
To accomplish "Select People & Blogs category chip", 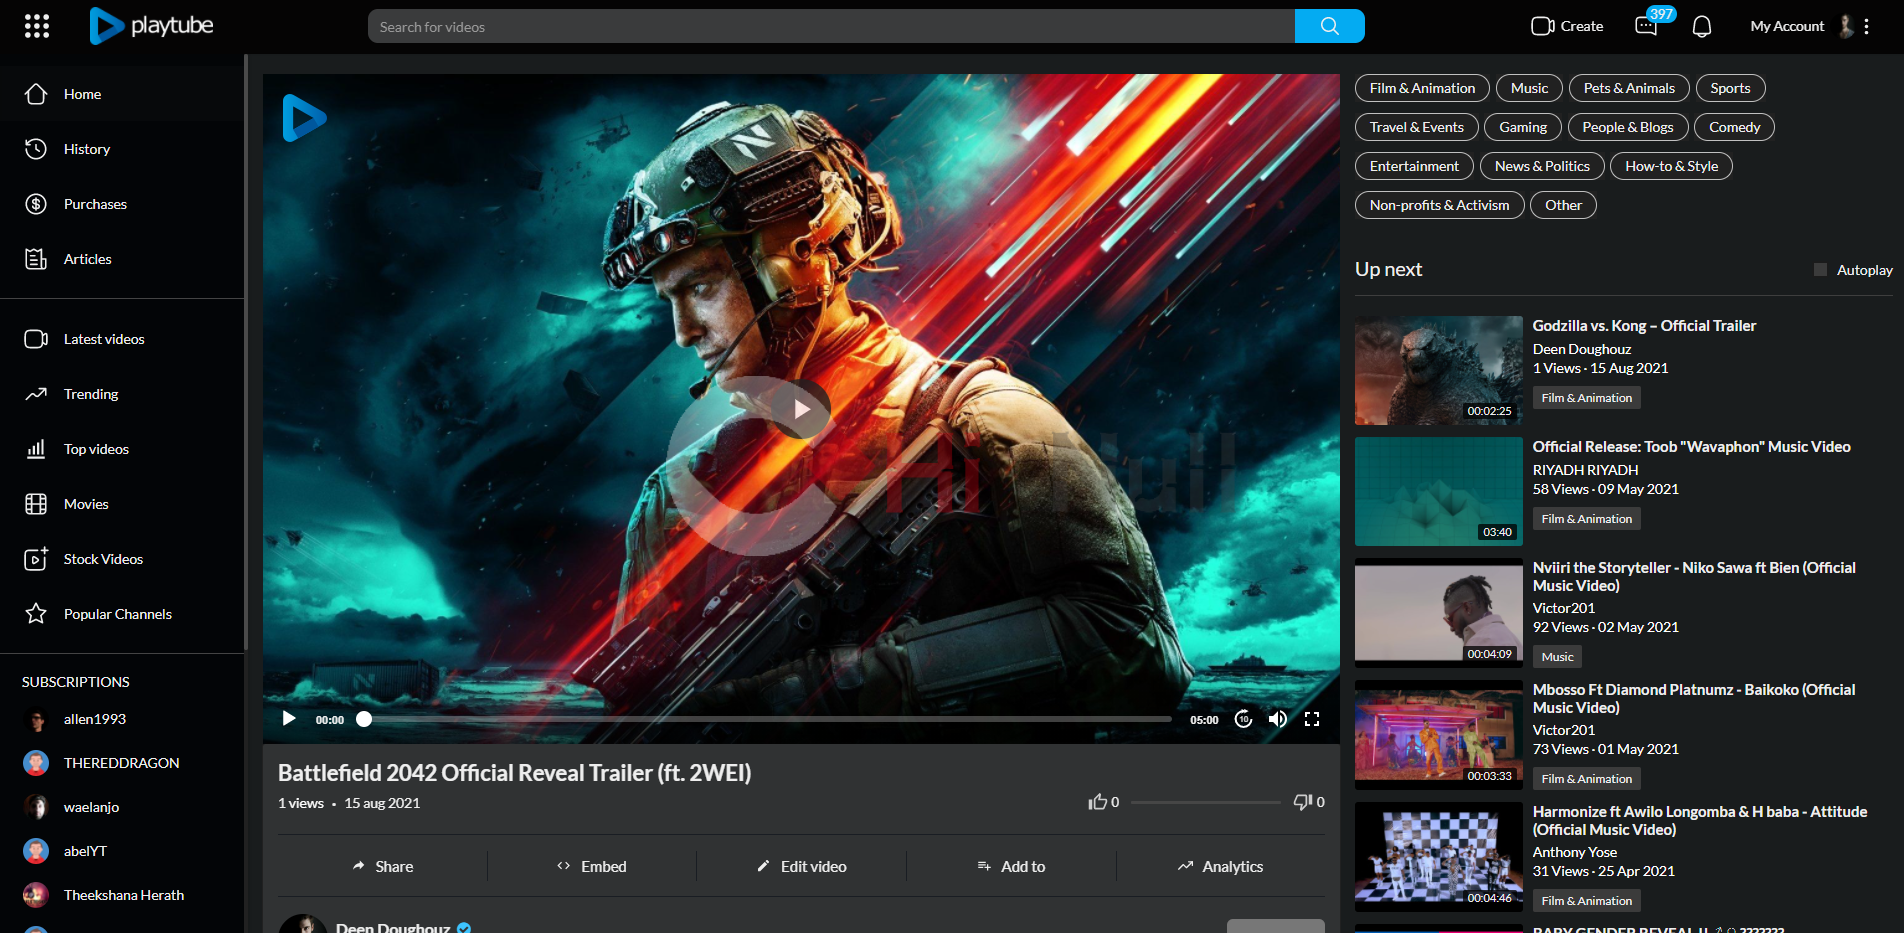I will click(1628, 127).
